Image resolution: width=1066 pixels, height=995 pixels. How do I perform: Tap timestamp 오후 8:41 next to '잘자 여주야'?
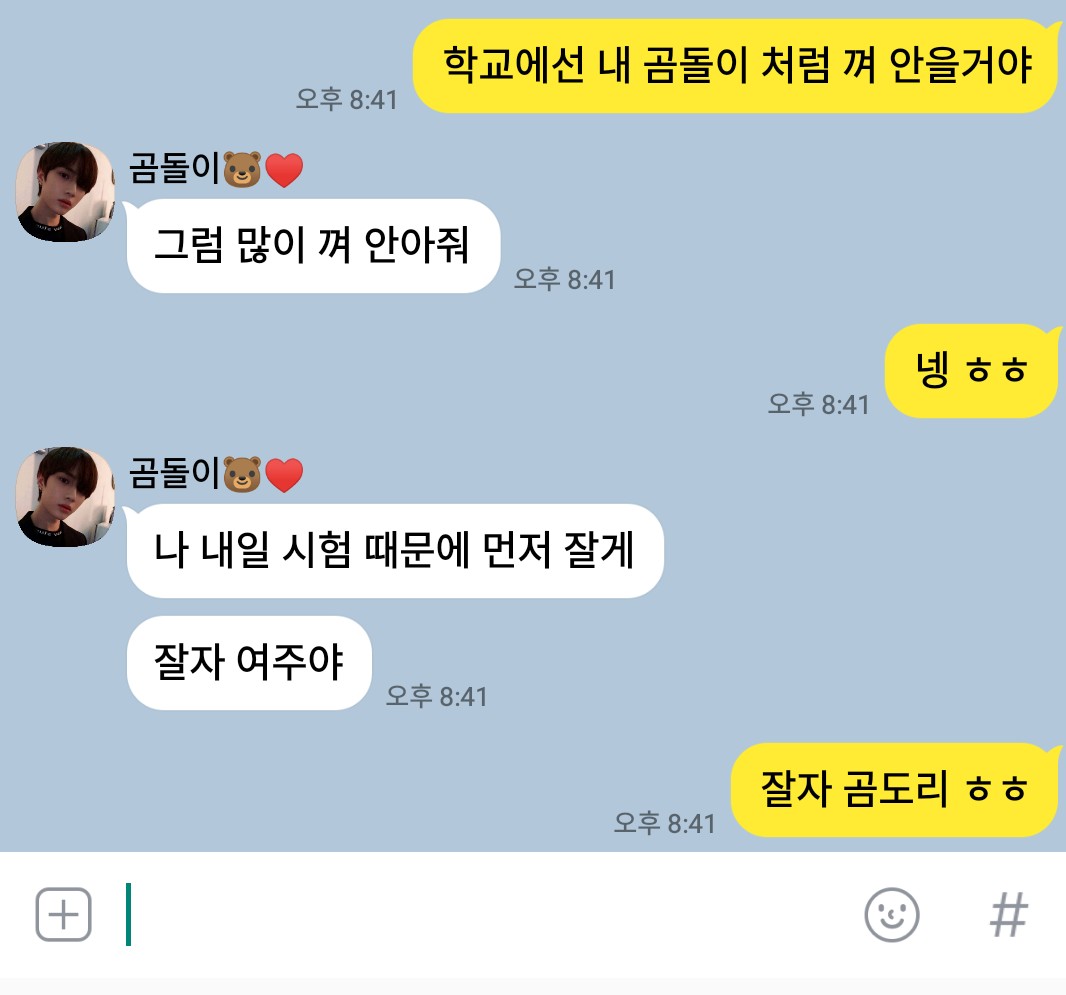436,696
